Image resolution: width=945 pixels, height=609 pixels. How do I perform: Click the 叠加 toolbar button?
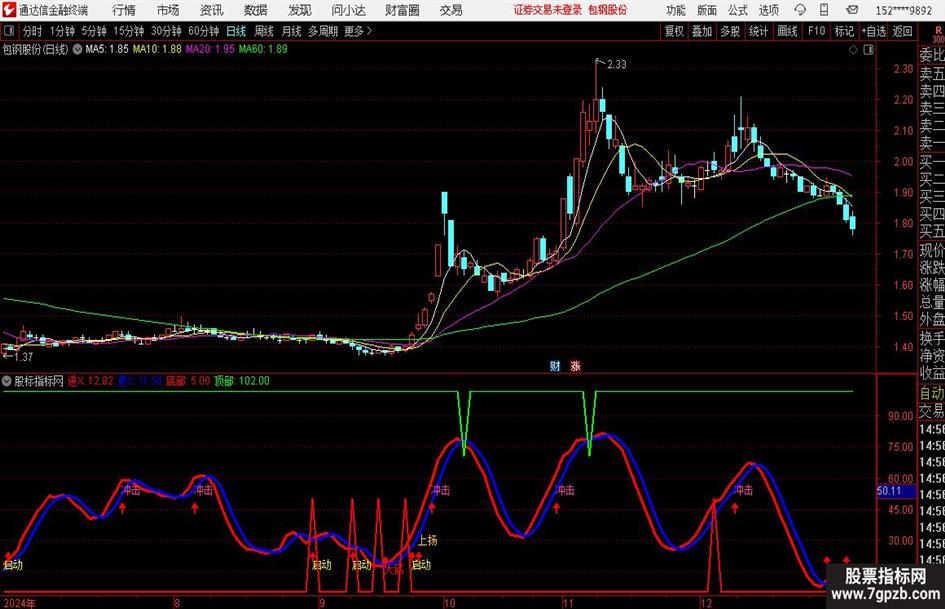tap(702, 31)
